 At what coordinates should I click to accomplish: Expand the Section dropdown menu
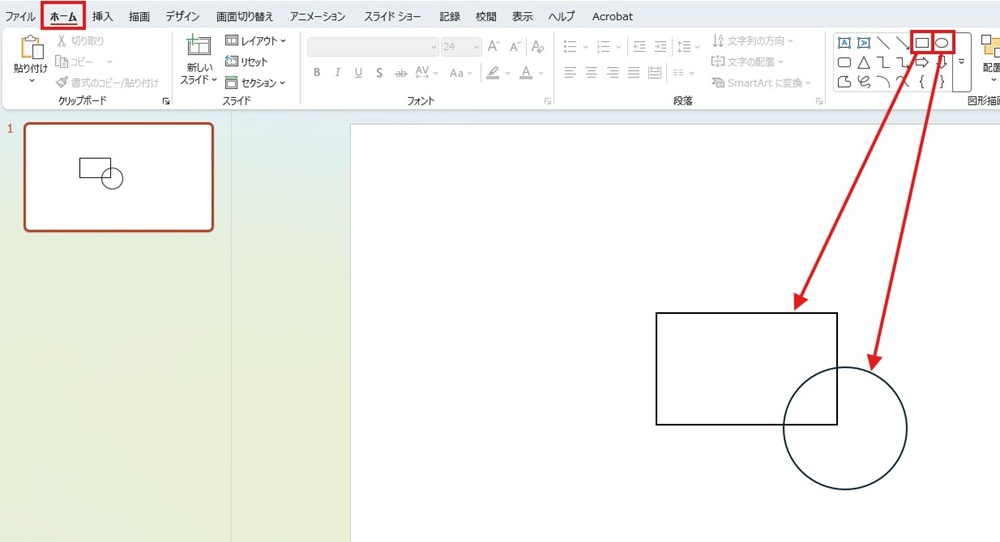click(x=255, y=83)
